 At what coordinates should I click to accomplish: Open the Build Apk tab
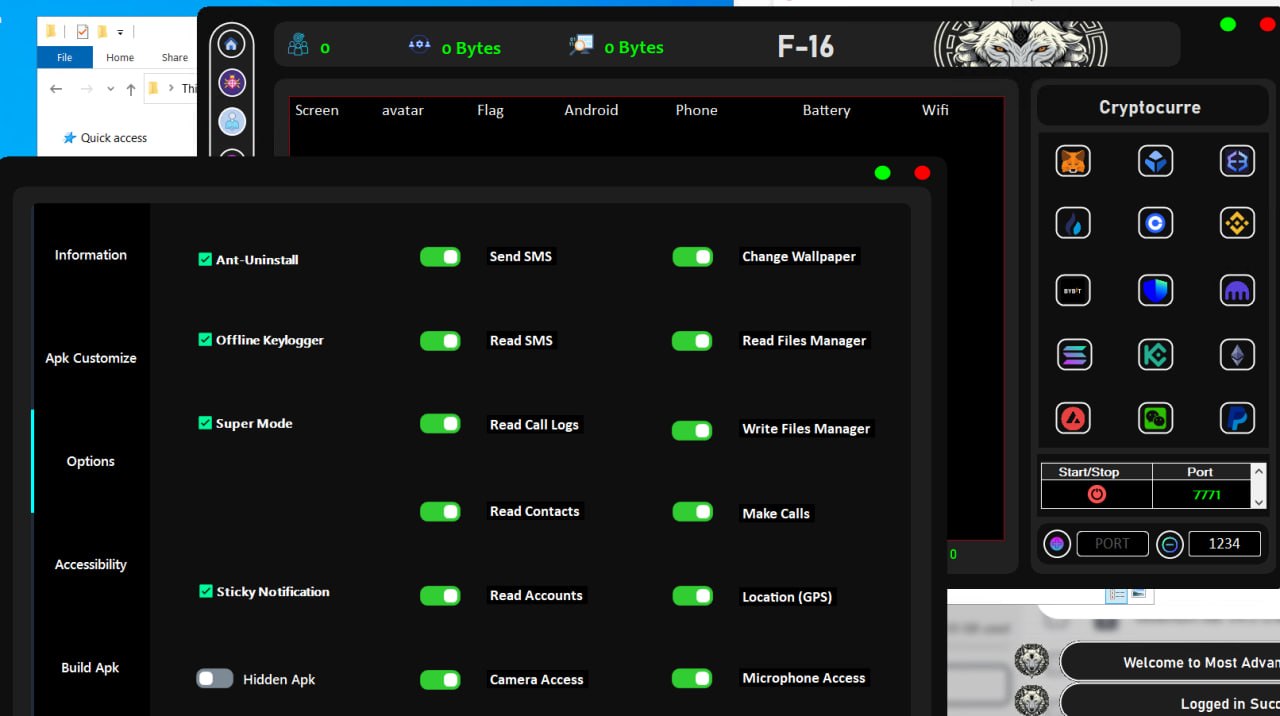click(91, 668)
